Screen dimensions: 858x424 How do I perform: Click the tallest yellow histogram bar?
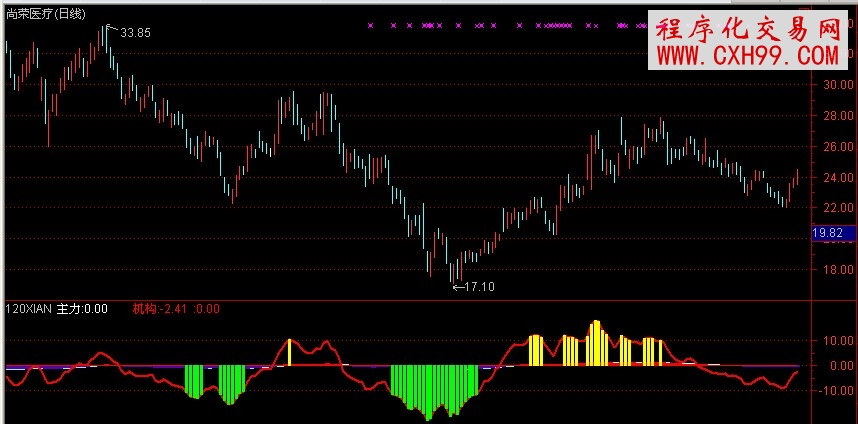[596, 343]
